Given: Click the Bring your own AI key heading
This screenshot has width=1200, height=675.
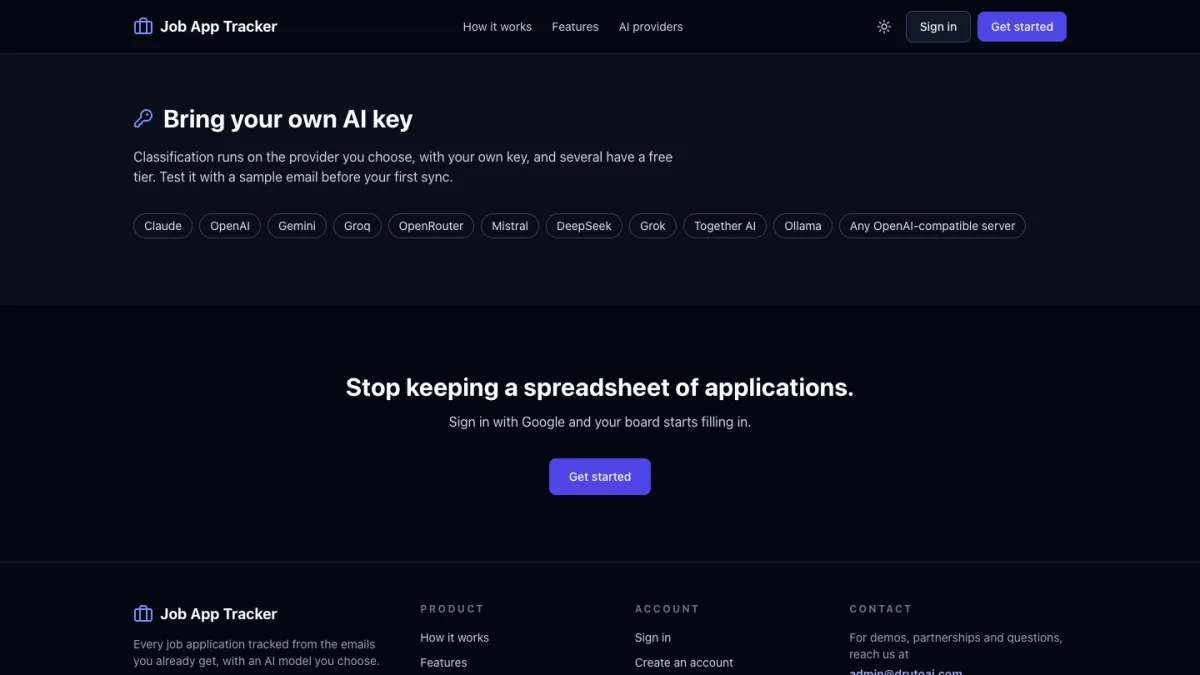Looking at the screenshot, I should pos(288,119).
